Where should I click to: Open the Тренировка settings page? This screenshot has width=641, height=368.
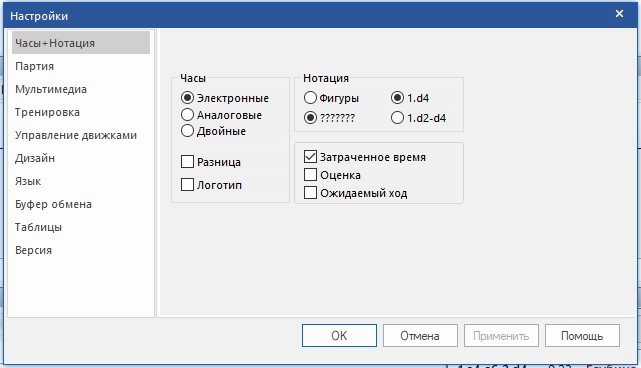(x=81, y=112)
